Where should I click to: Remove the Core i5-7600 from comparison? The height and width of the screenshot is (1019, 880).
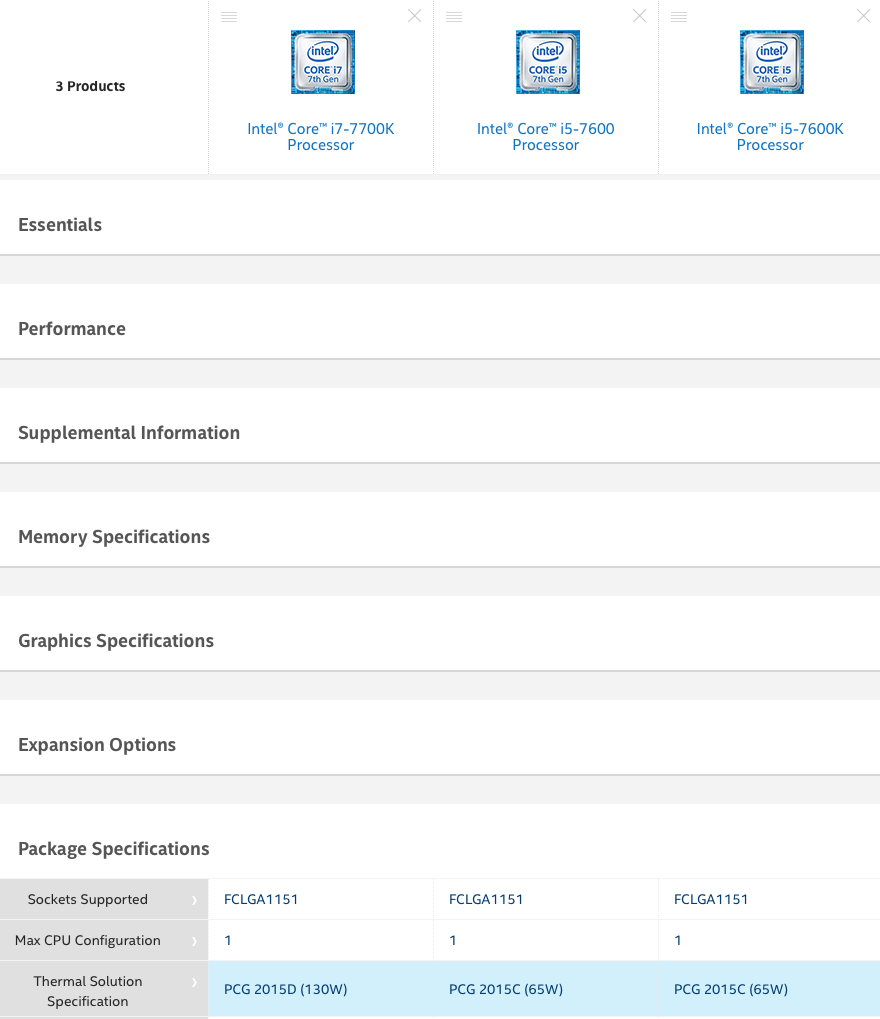(x=639, y=16)
